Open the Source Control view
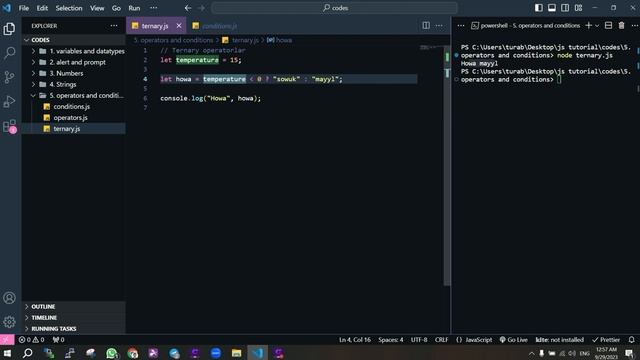The image size is (640, 360). [9, 77]
